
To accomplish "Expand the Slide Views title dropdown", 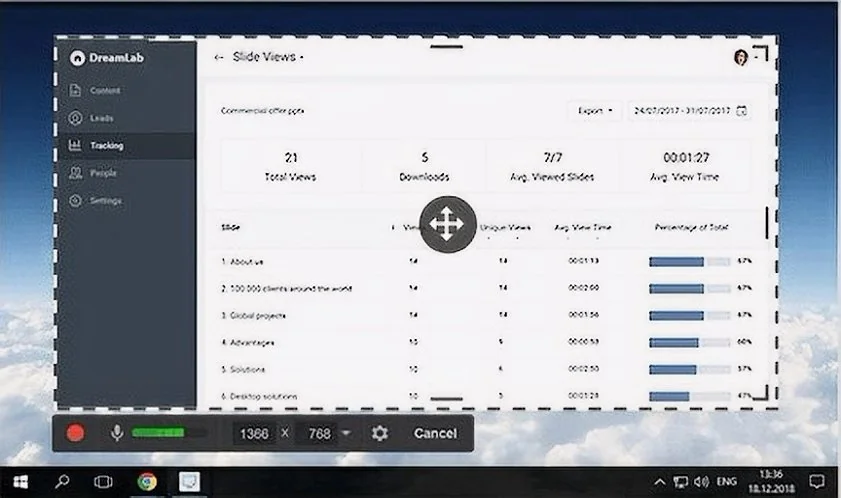I will click(x=302, y=57).
